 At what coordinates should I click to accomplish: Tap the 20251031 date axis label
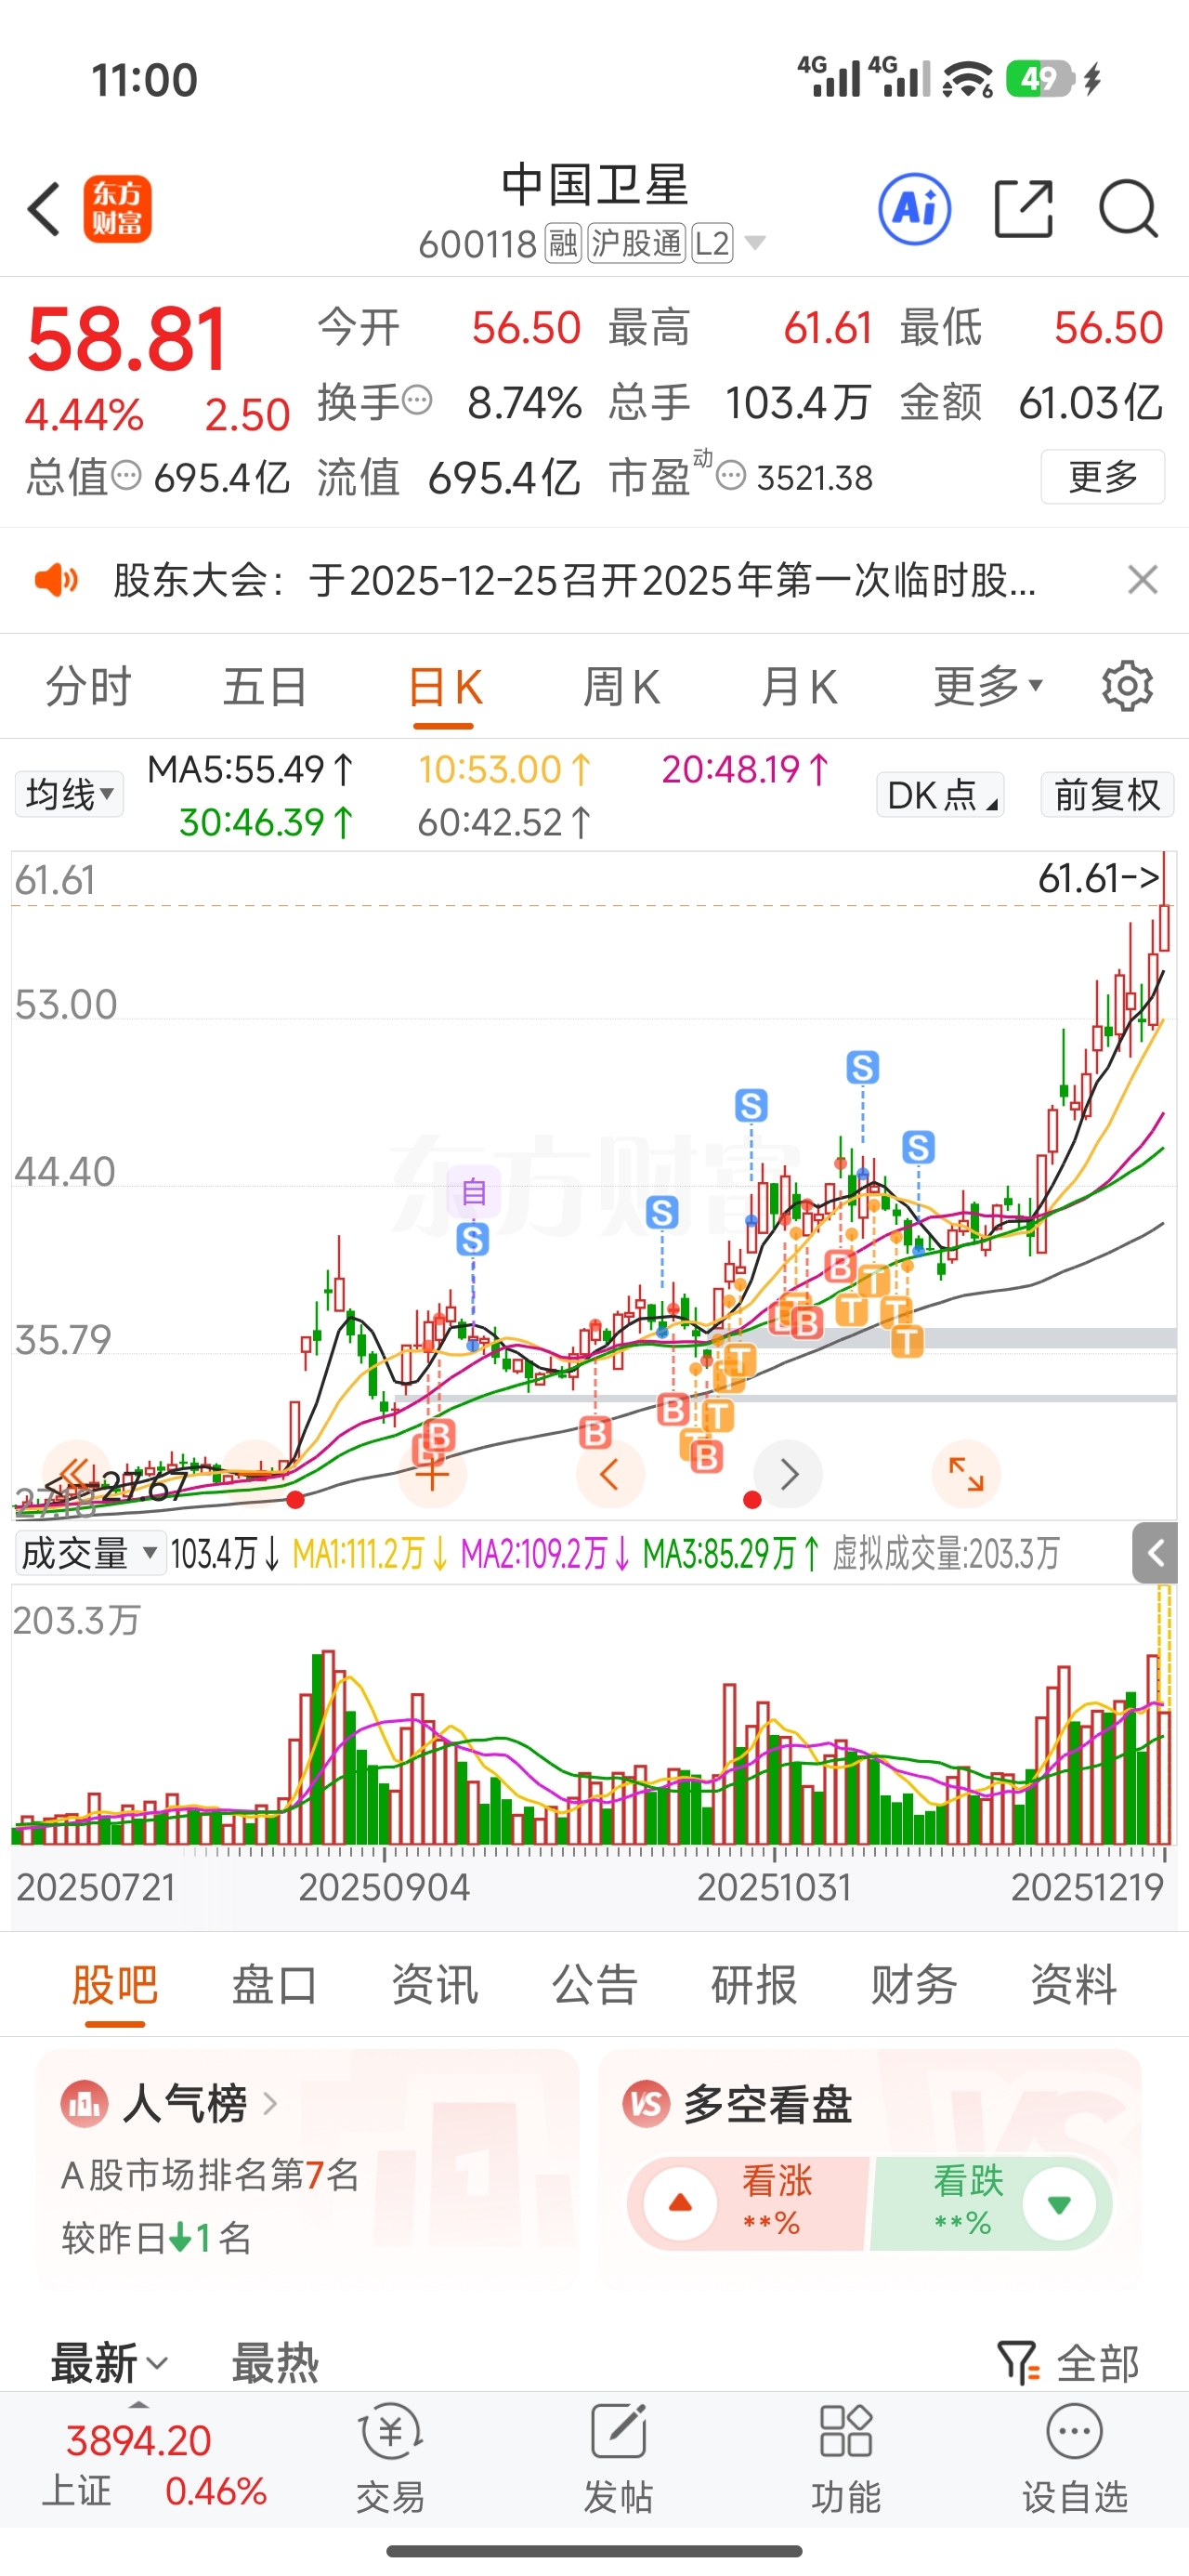tap(774, 1887)
